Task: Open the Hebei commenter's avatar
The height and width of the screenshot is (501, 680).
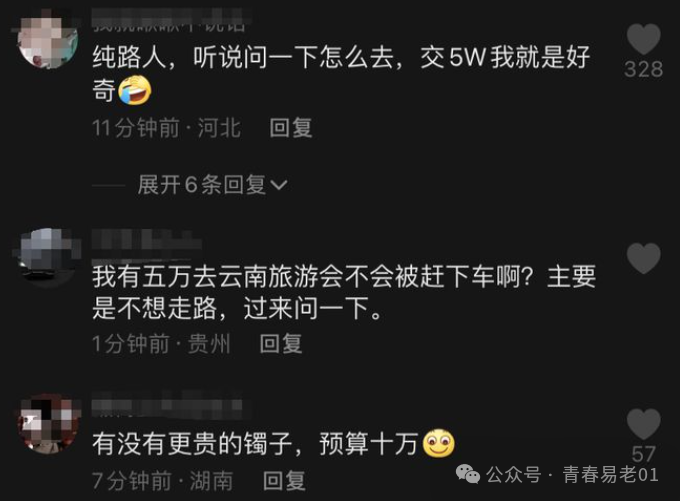Action: 47,39
